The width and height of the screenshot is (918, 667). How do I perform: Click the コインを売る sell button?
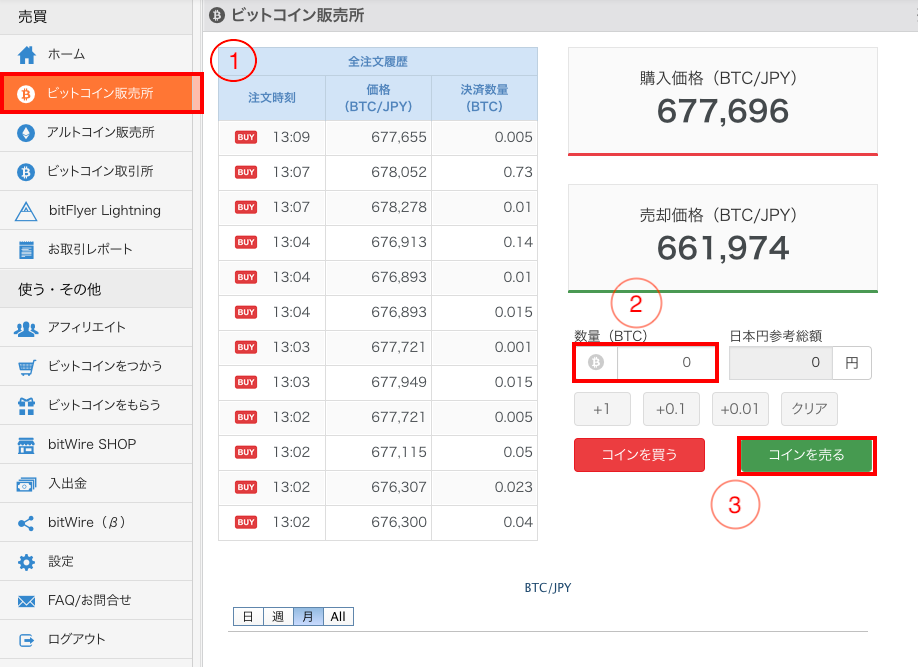coord(807,455)
